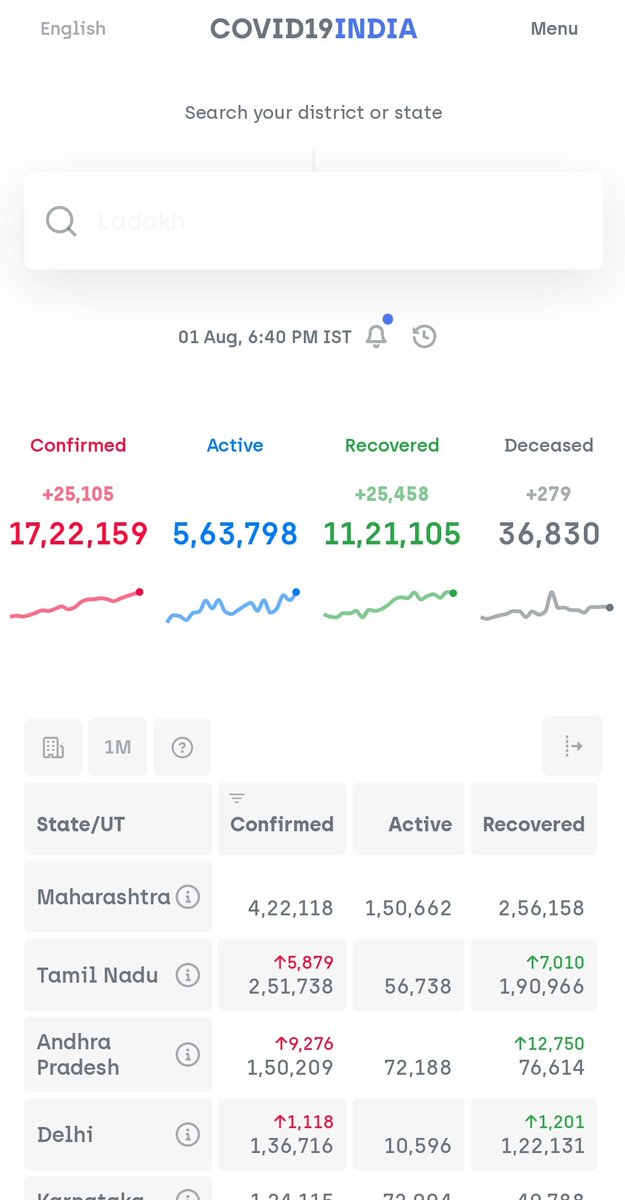Click the green Recovered trend sparkline
This screenshot has height=1200, width=625.
391,605
